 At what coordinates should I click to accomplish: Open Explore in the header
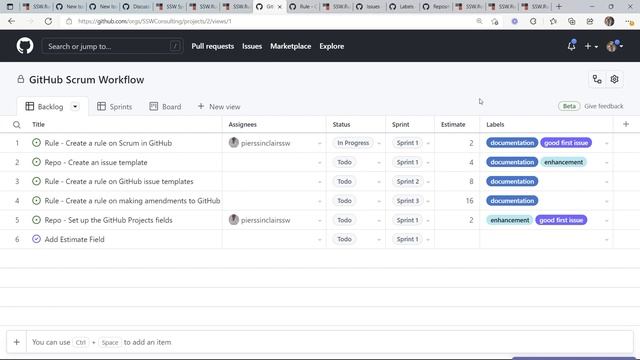pyautogui.click(x=331, y=46)
